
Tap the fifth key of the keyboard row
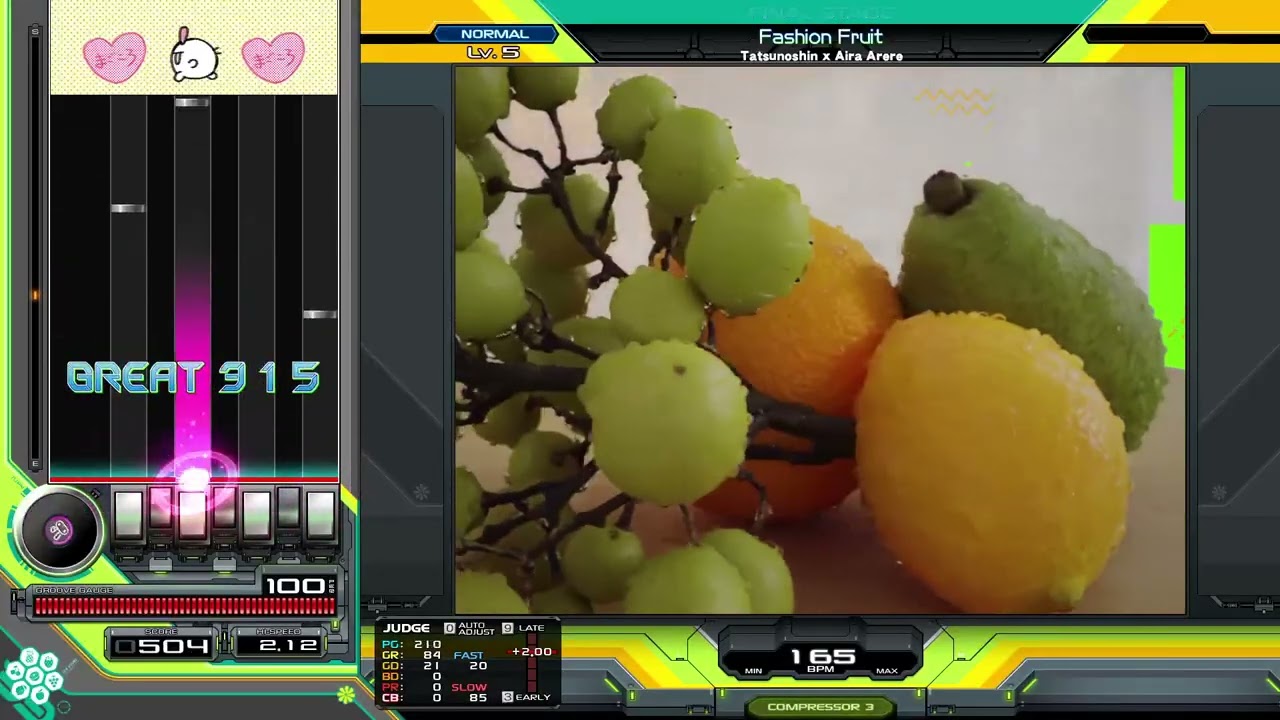pos(256,514)
